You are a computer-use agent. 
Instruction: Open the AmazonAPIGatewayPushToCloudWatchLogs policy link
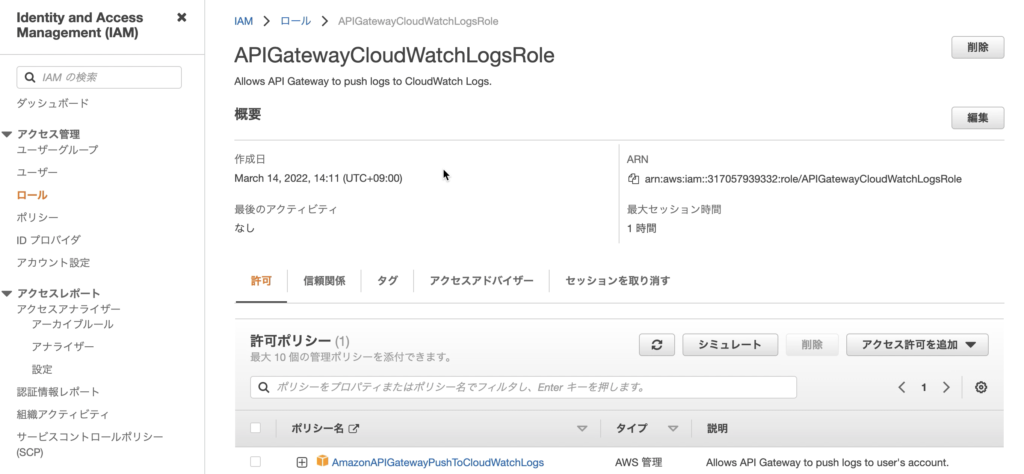click(438, 462)
